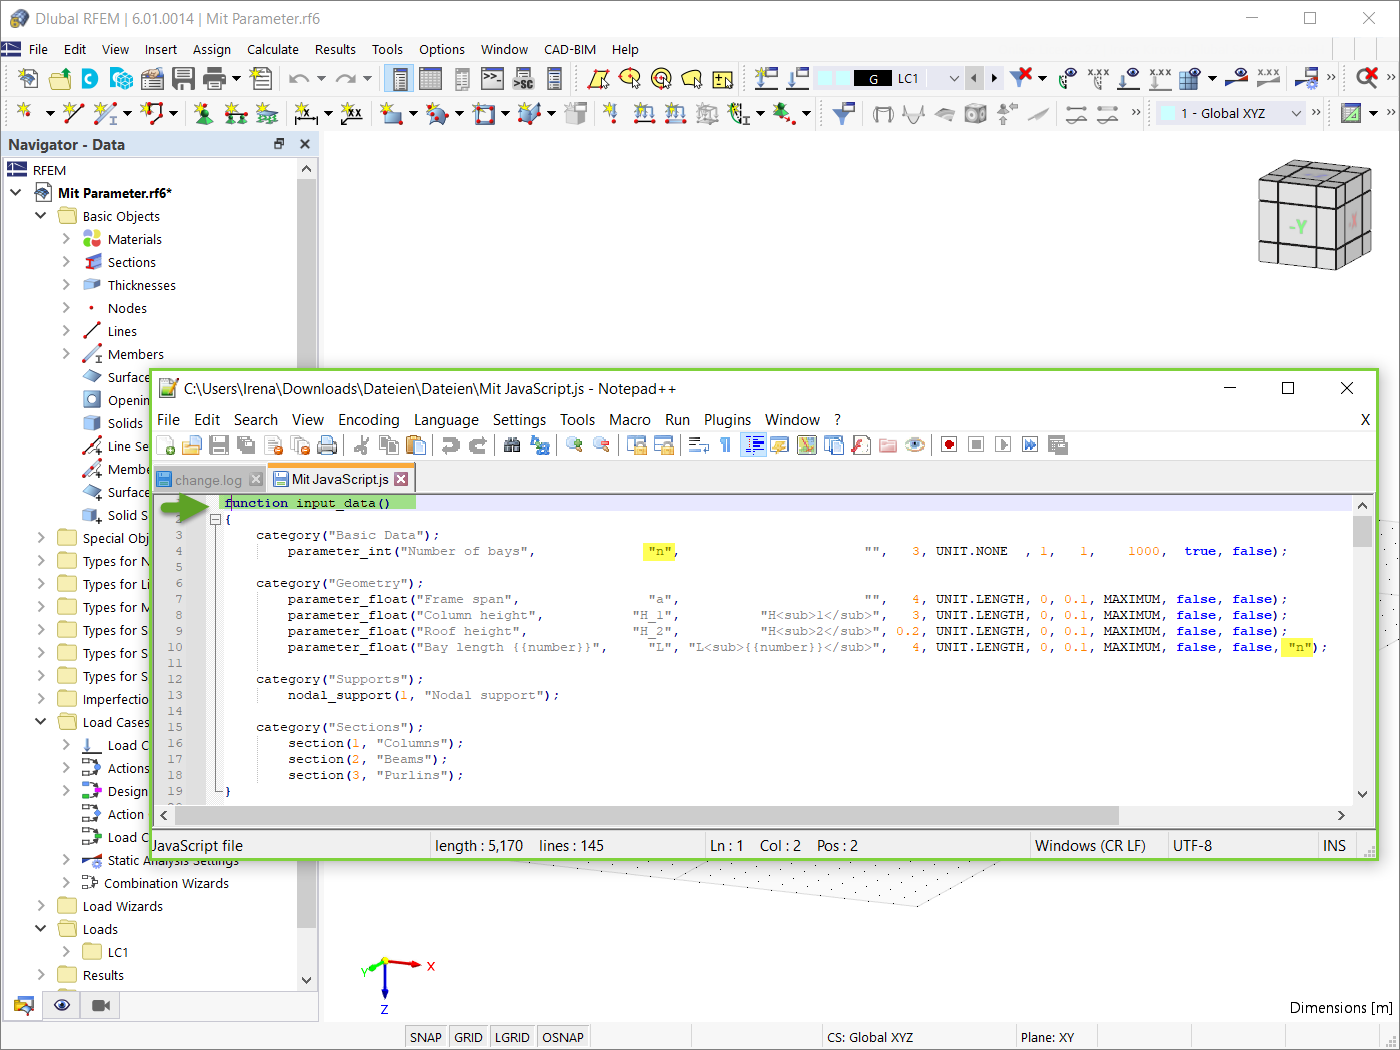Click the Print icon in Notepad++ toolbar

[x=327, y=445]
